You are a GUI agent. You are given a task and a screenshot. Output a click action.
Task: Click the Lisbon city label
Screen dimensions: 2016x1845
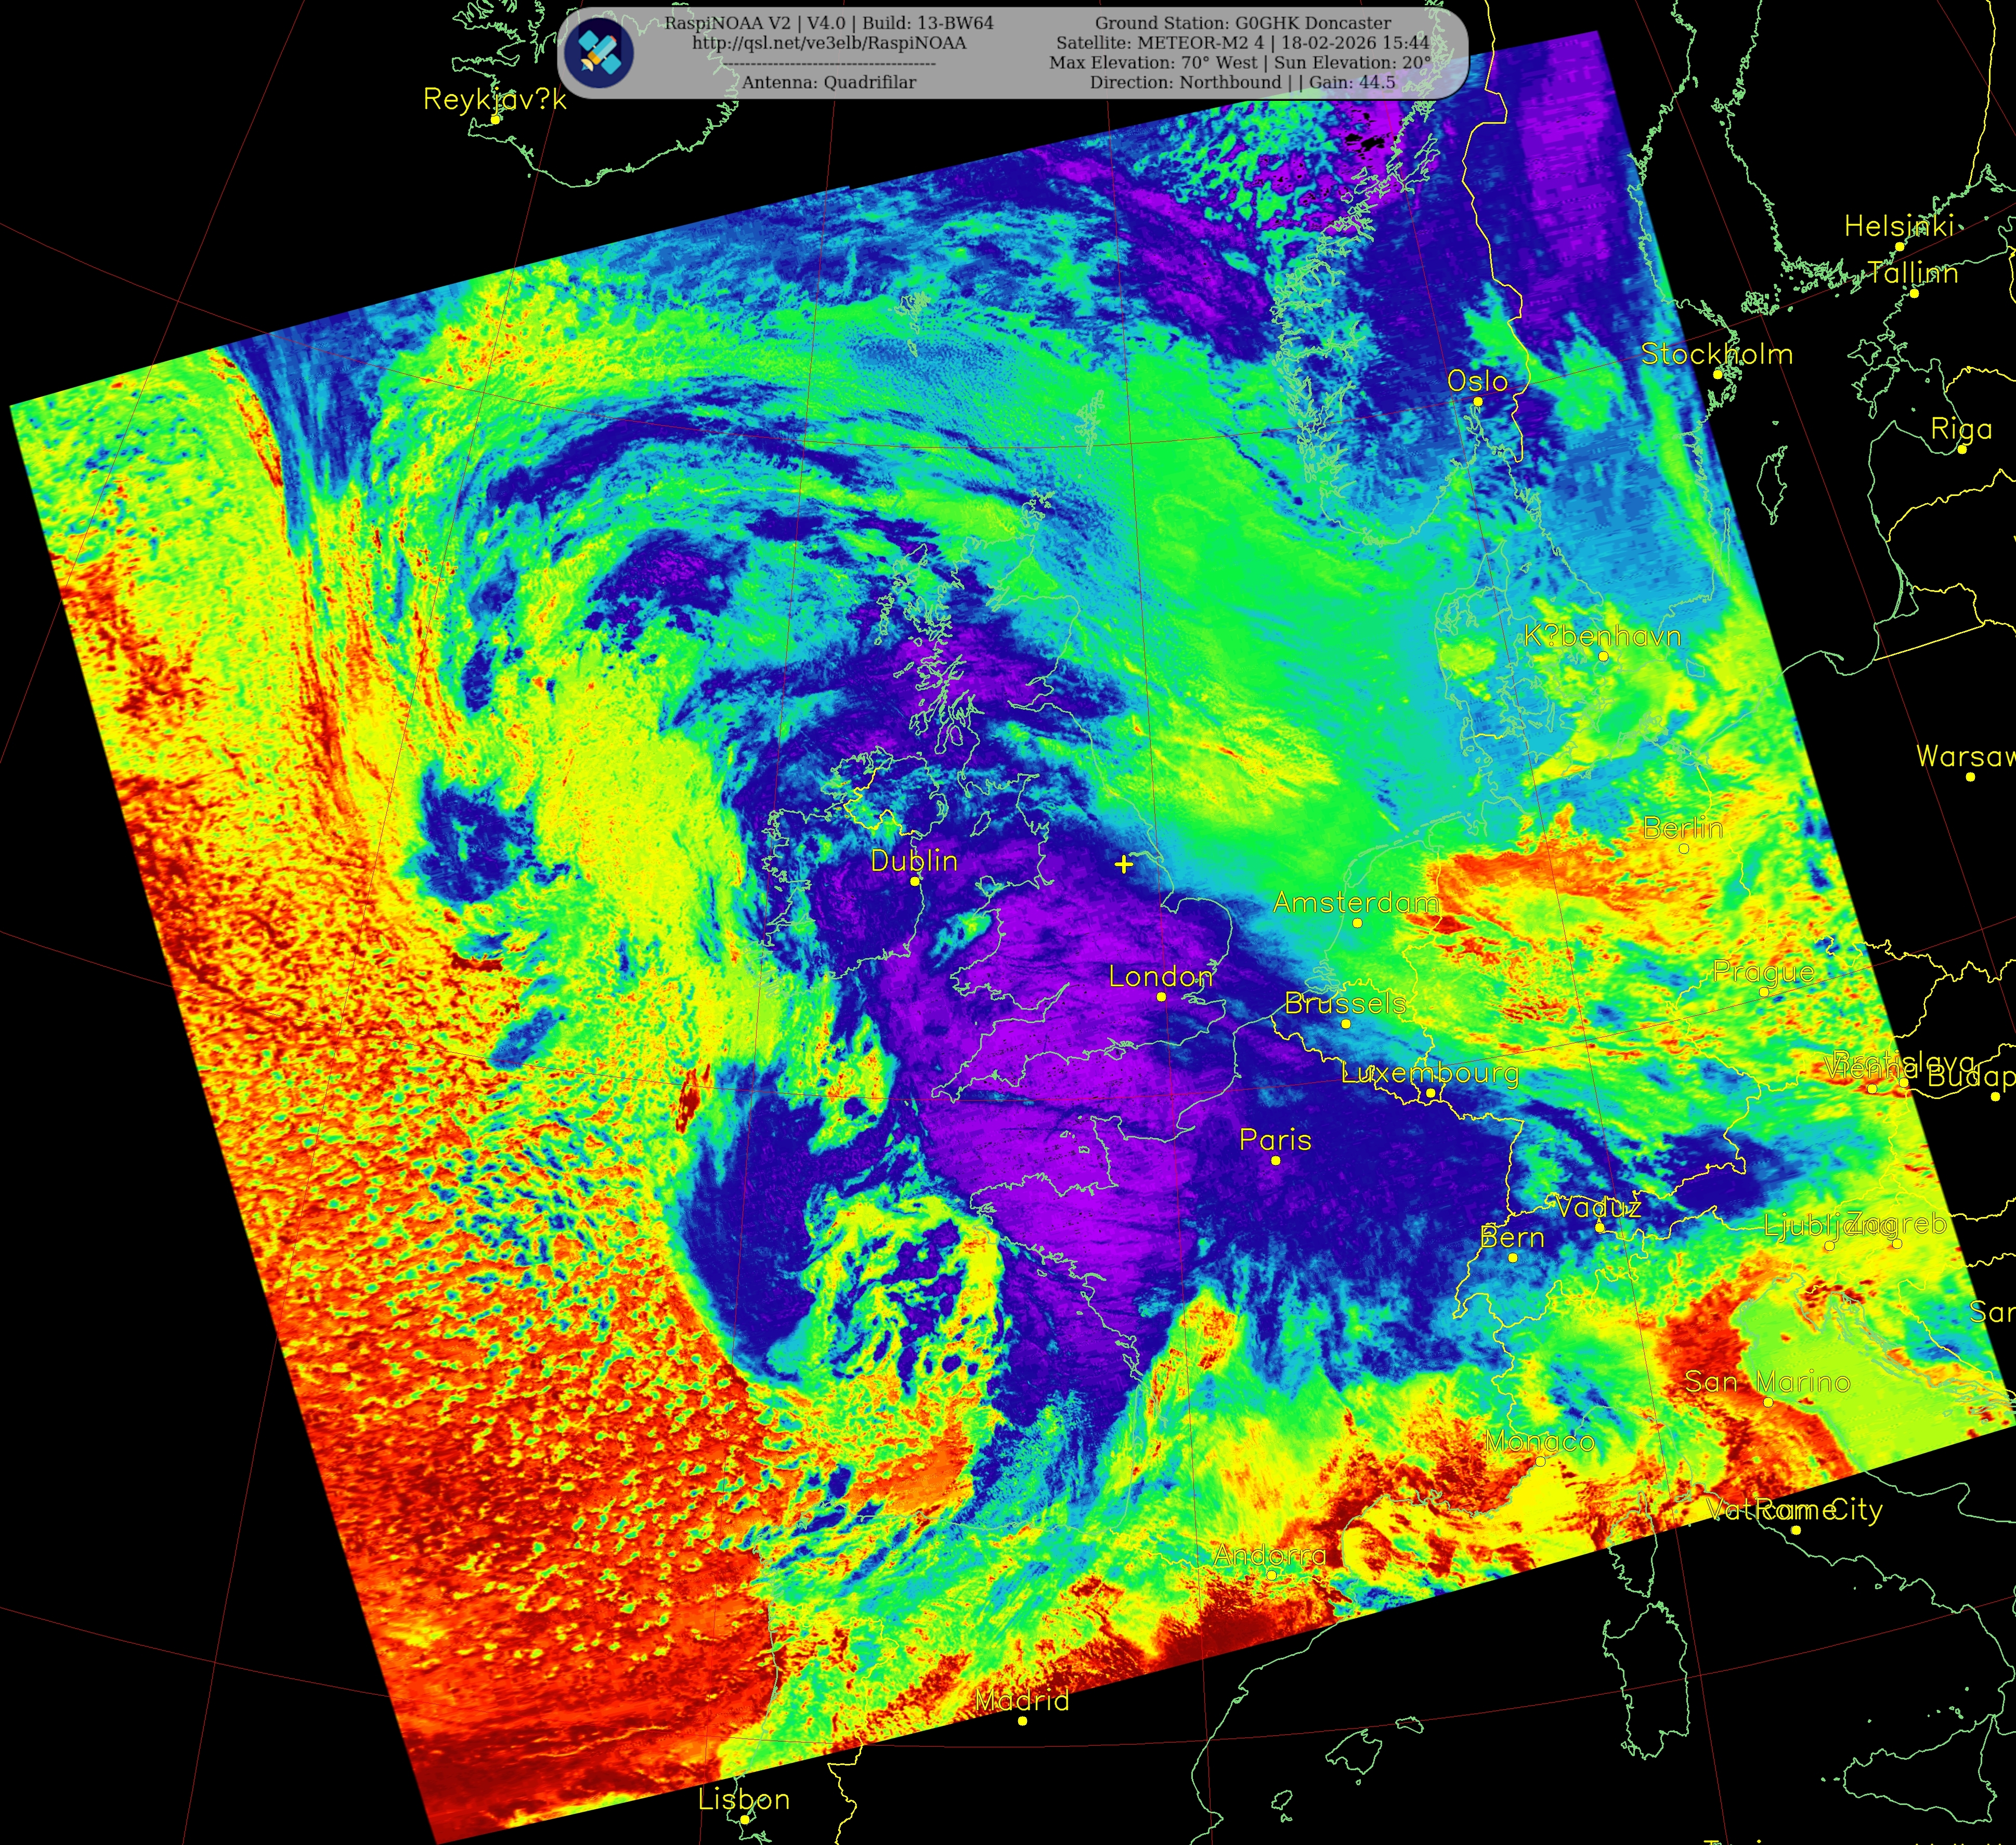pyautogui.click(x=743, y=1799)
